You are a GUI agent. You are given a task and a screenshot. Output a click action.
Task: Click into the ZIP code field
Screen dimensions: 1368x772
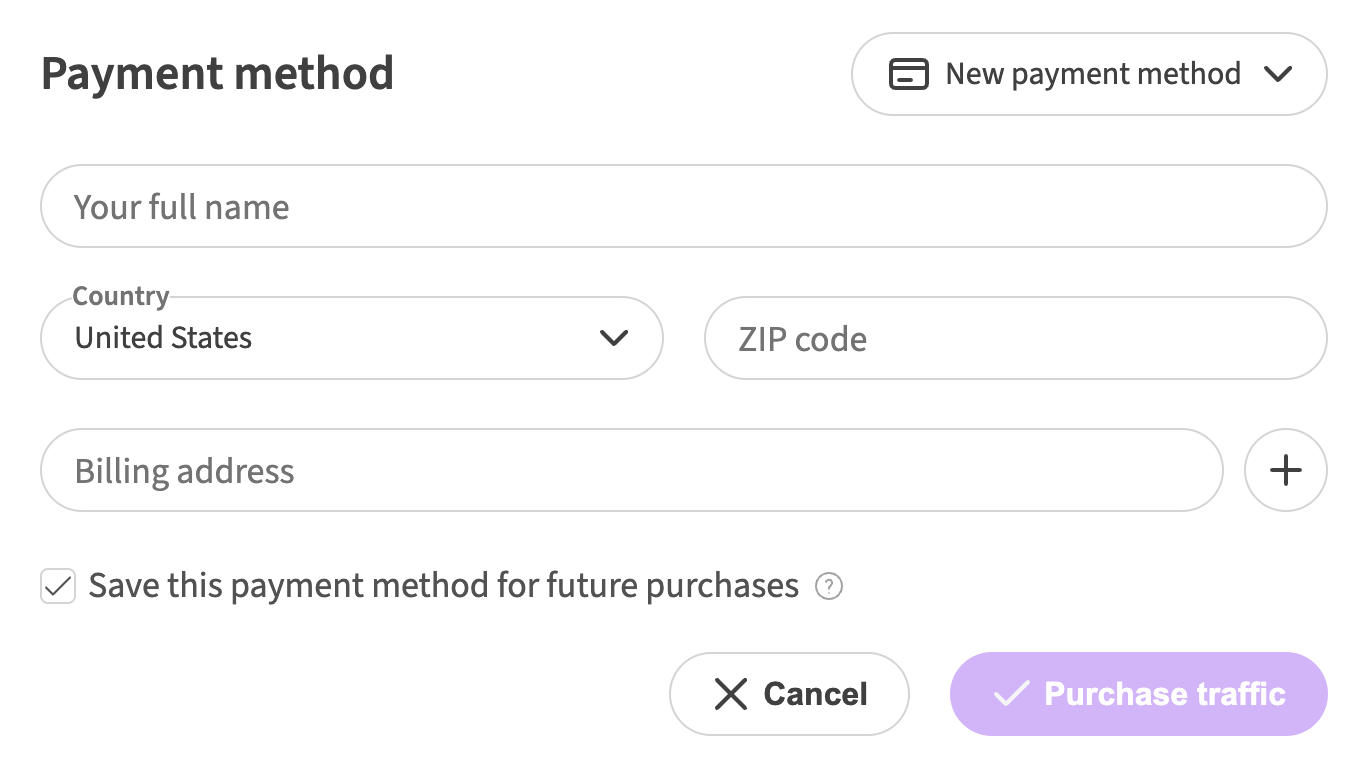pyautogui.click(x=1015, y=339)
